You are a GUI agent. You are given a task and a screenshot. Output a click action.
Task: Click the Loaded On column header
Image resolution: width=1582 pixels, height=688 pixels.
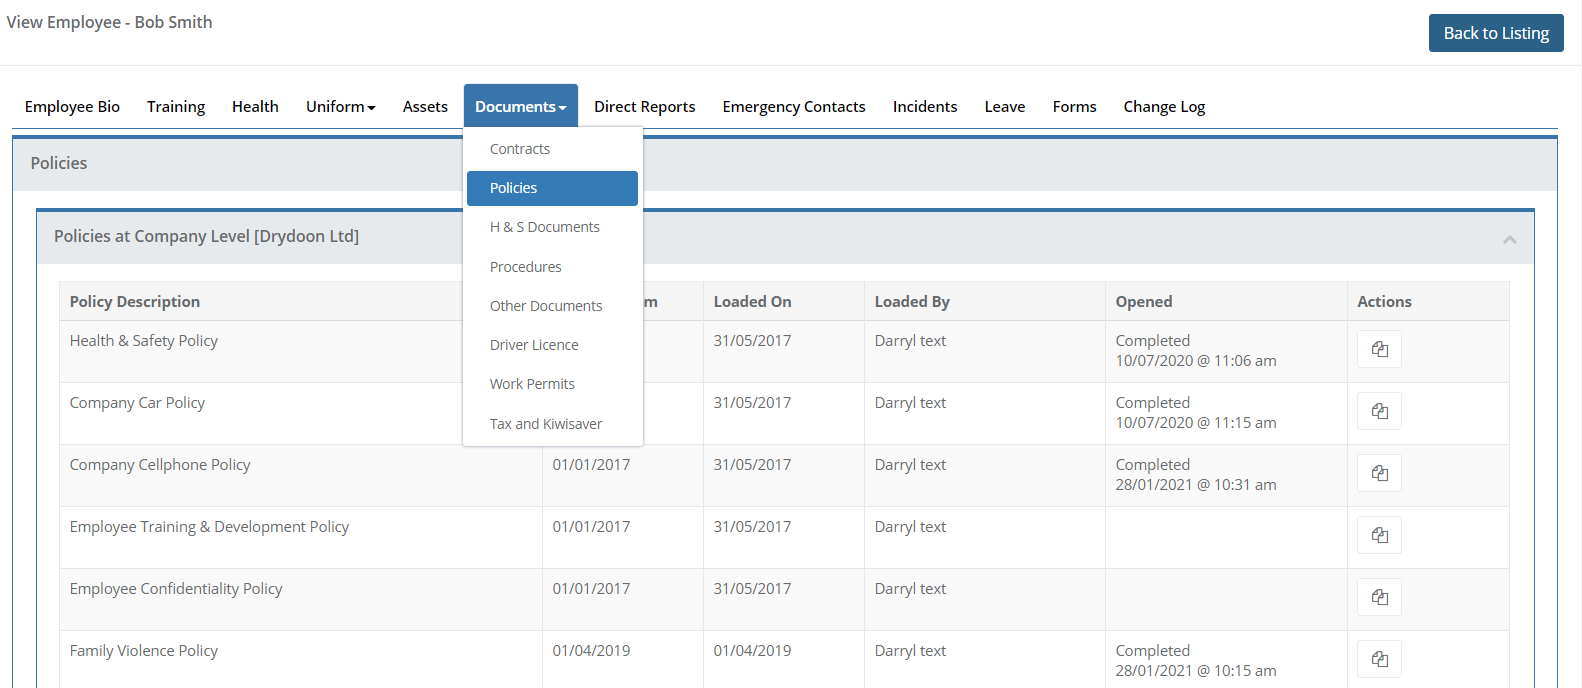click(x=752, y=302)
